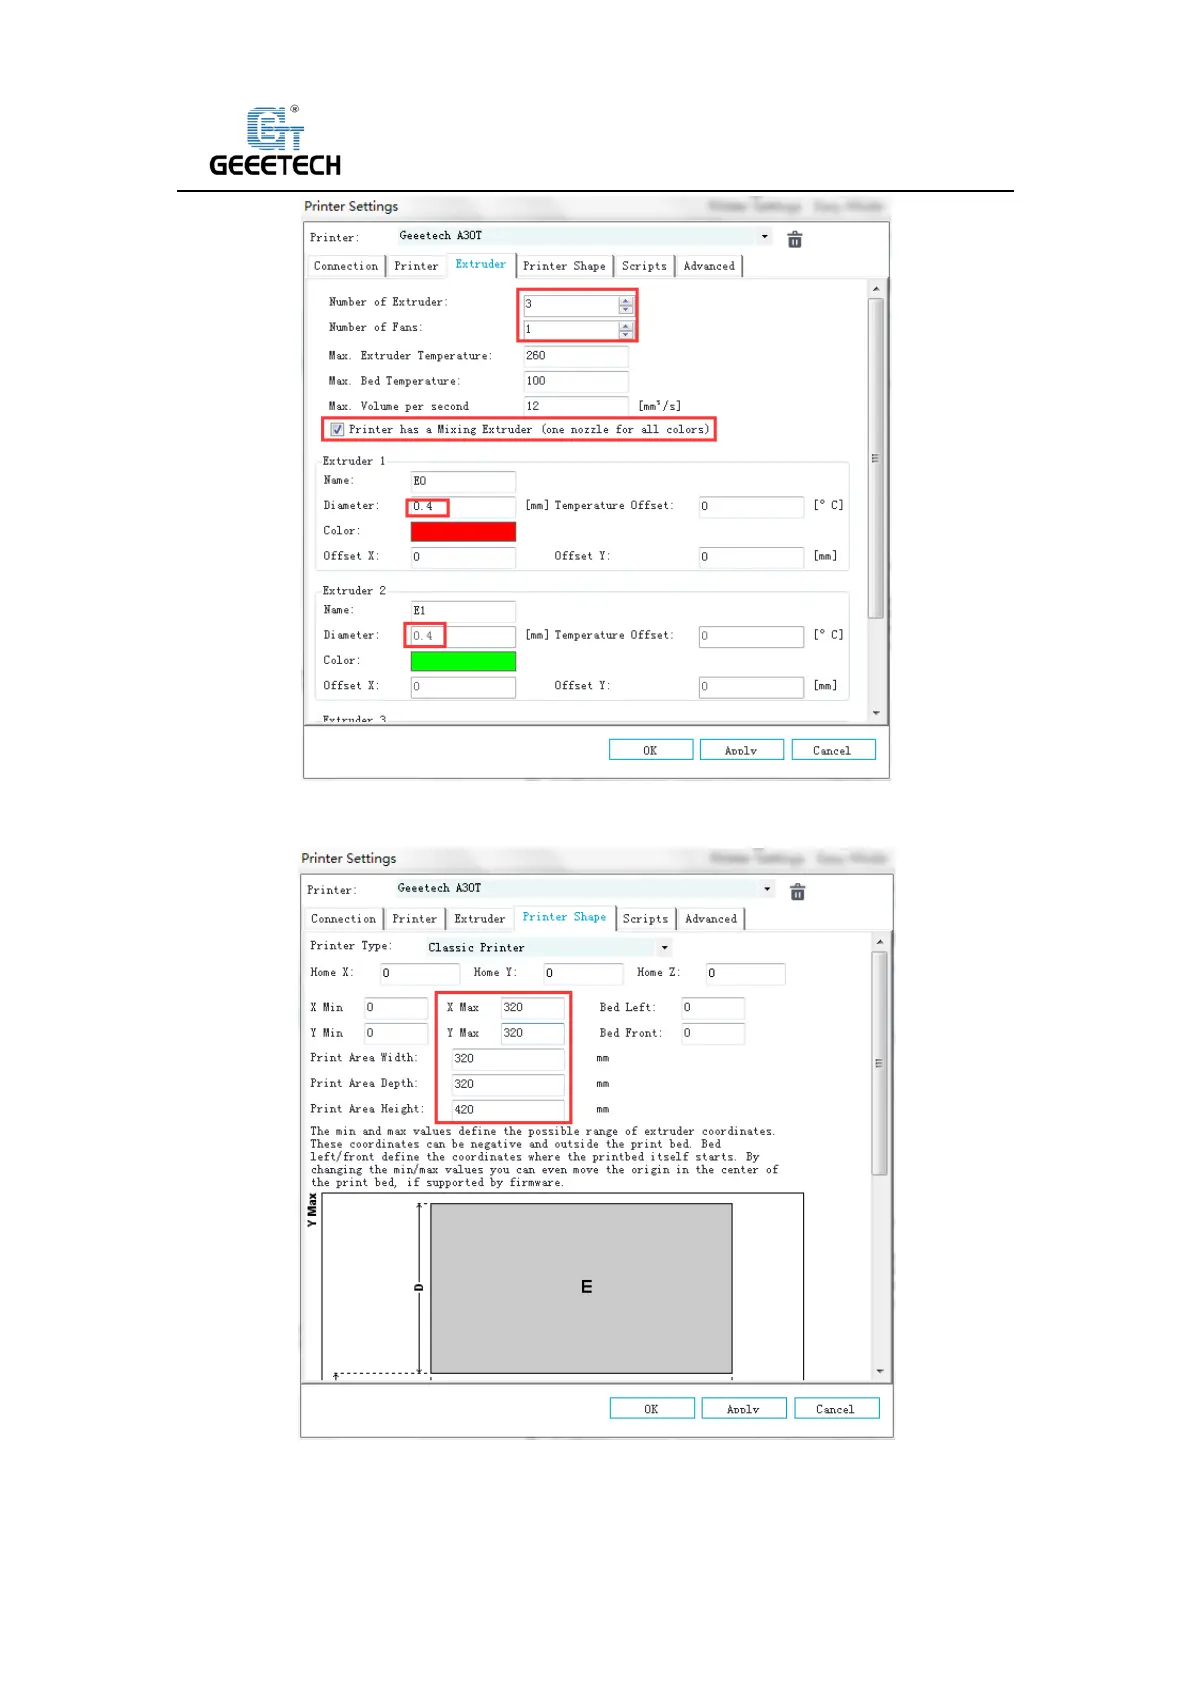
Task: Click OK in lower Printer Settings dialog
Action: (652, 1409)
